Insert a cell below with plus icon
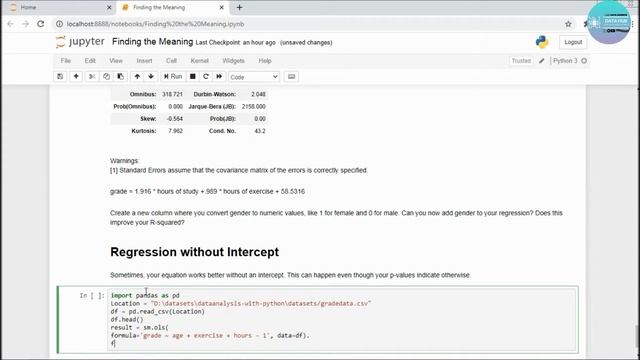Viewport: 640px width, 360px height. coord(76,77)
